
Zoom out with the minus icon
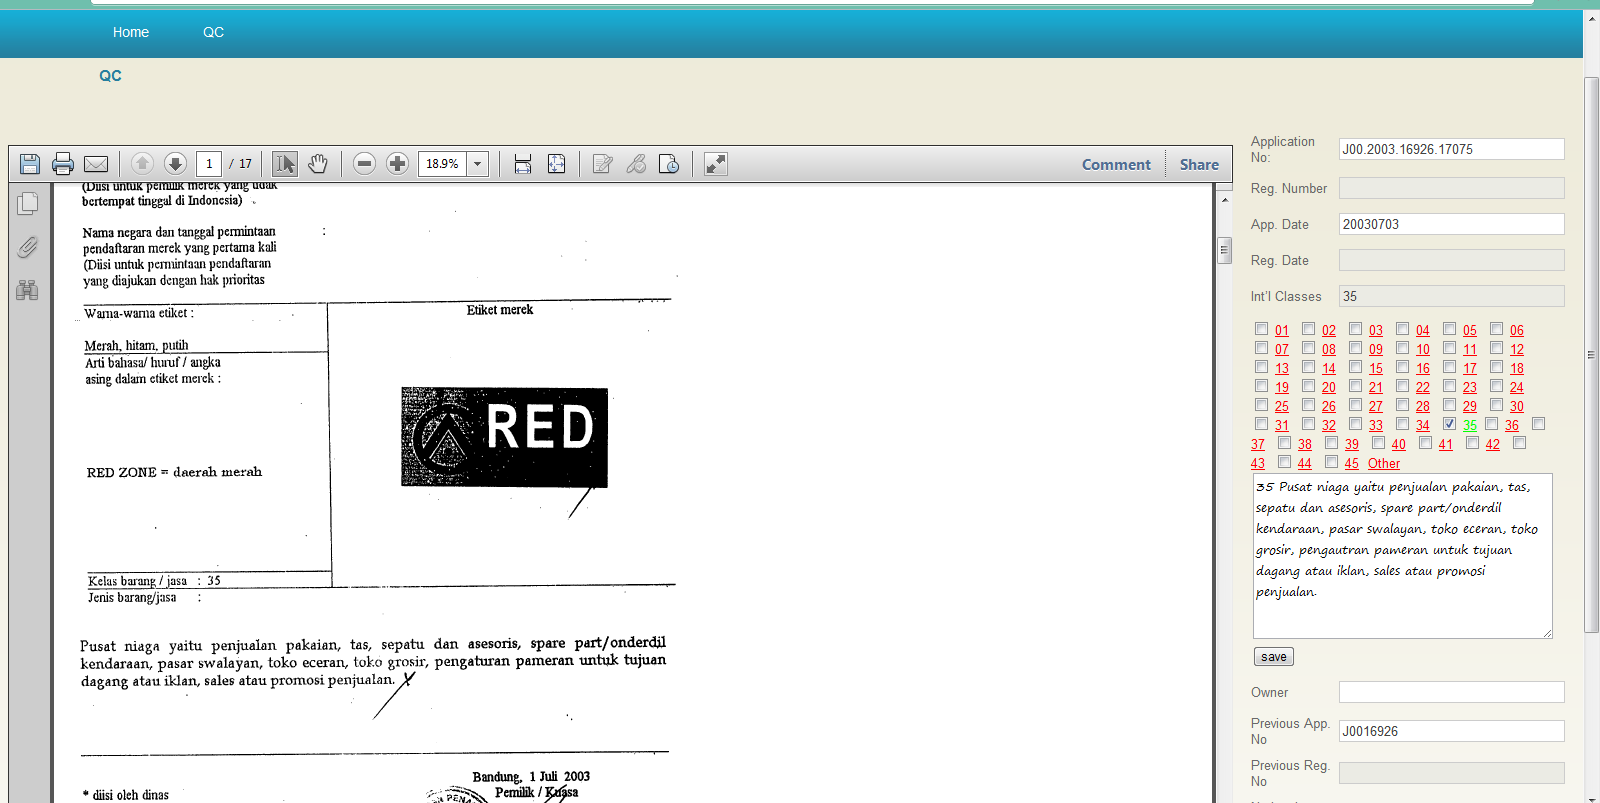click(365, 164)
